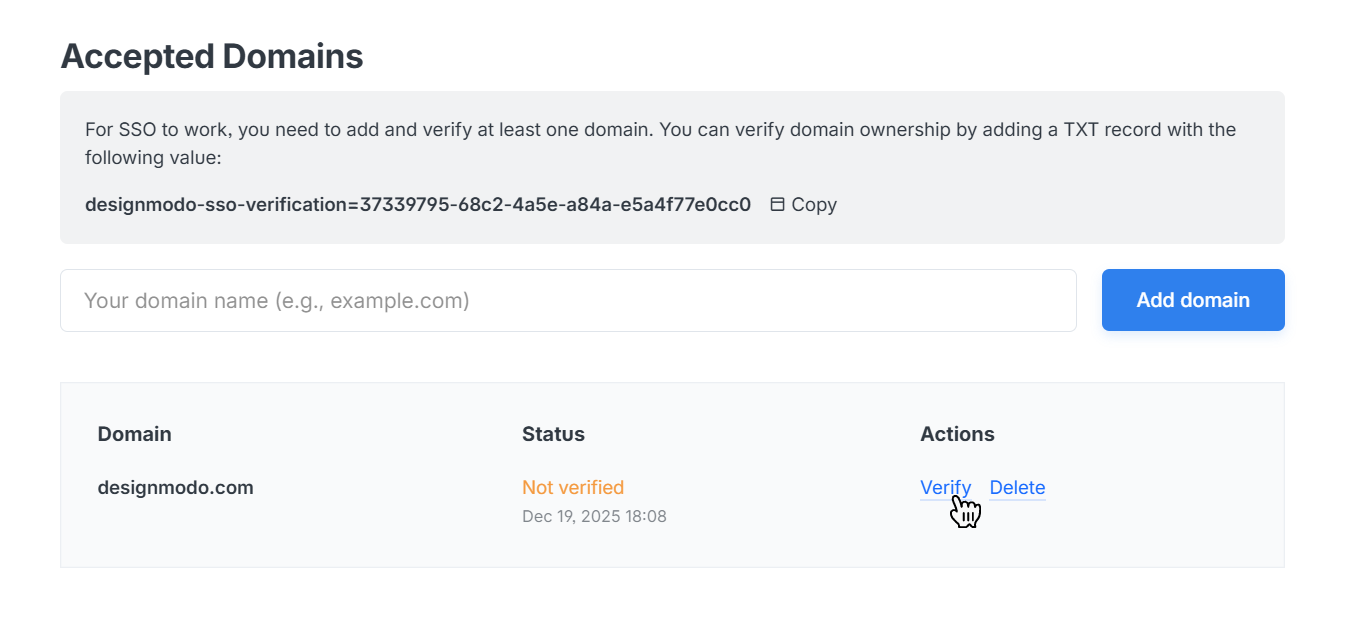
Task: Click the Copy label text
Action: click(814, 205)
